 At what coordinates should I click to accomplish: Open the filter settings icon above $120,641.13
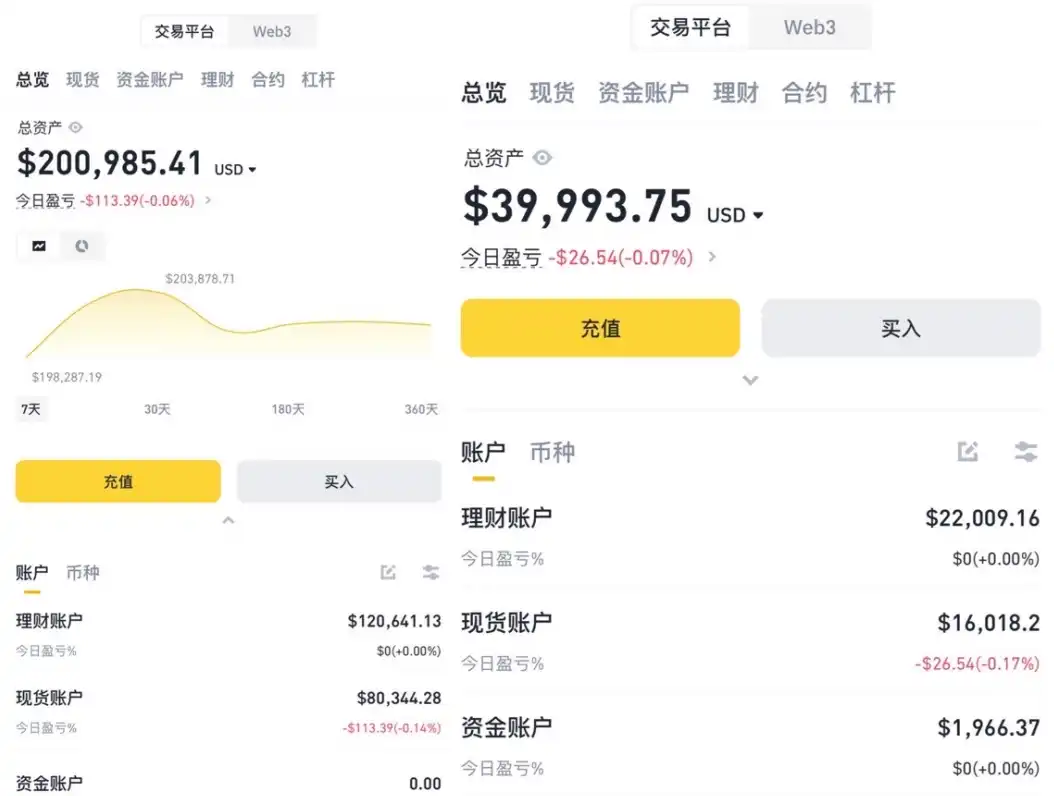tap(430, 572)
